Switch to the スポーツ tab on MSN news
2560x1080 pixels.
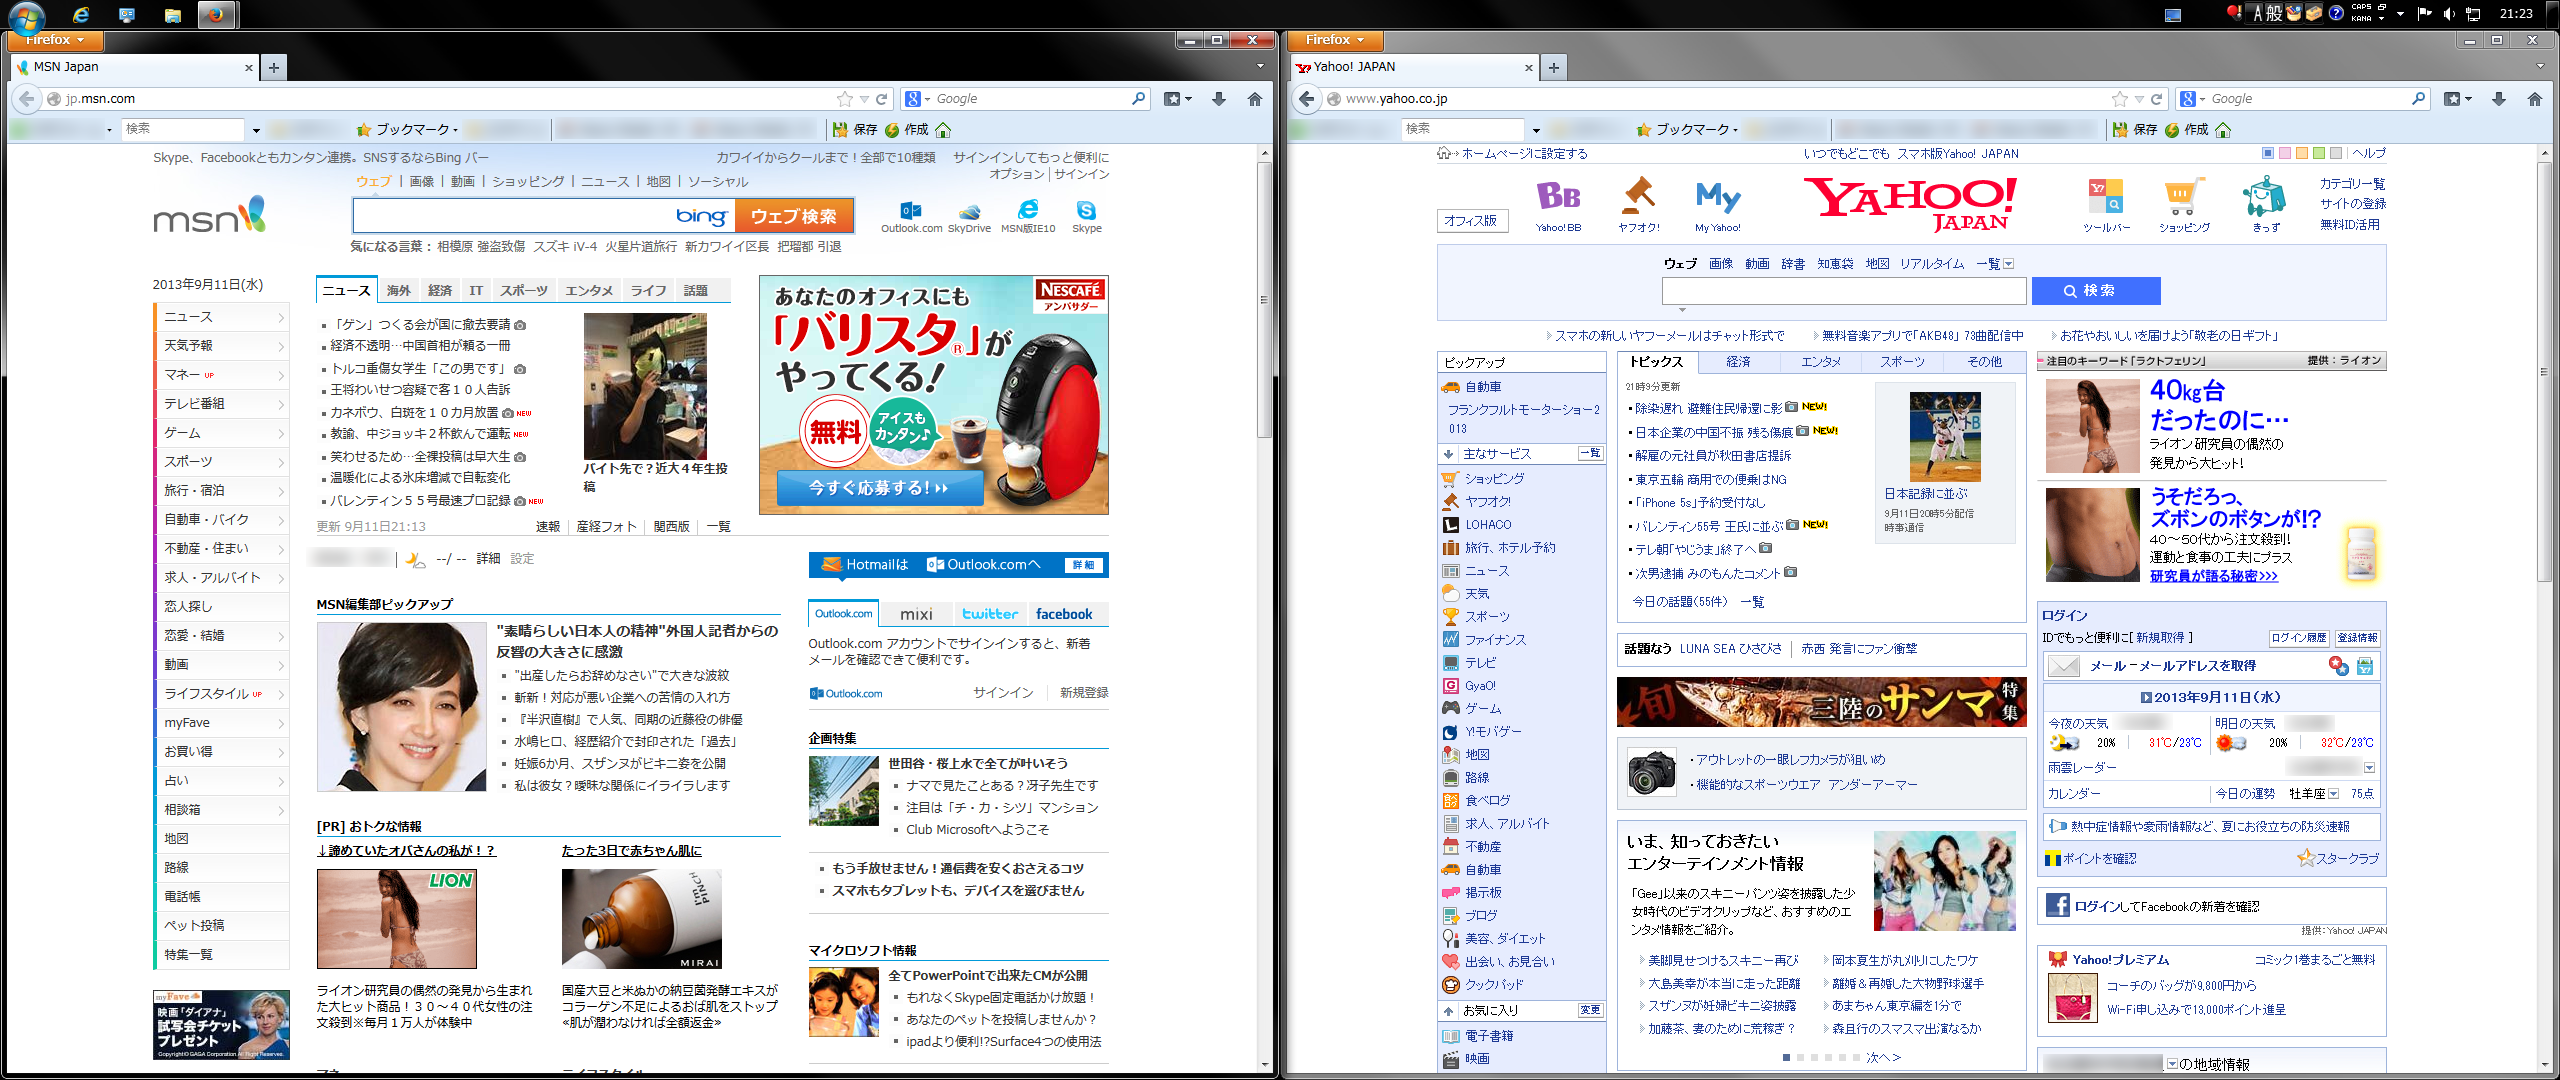(524, 291)
